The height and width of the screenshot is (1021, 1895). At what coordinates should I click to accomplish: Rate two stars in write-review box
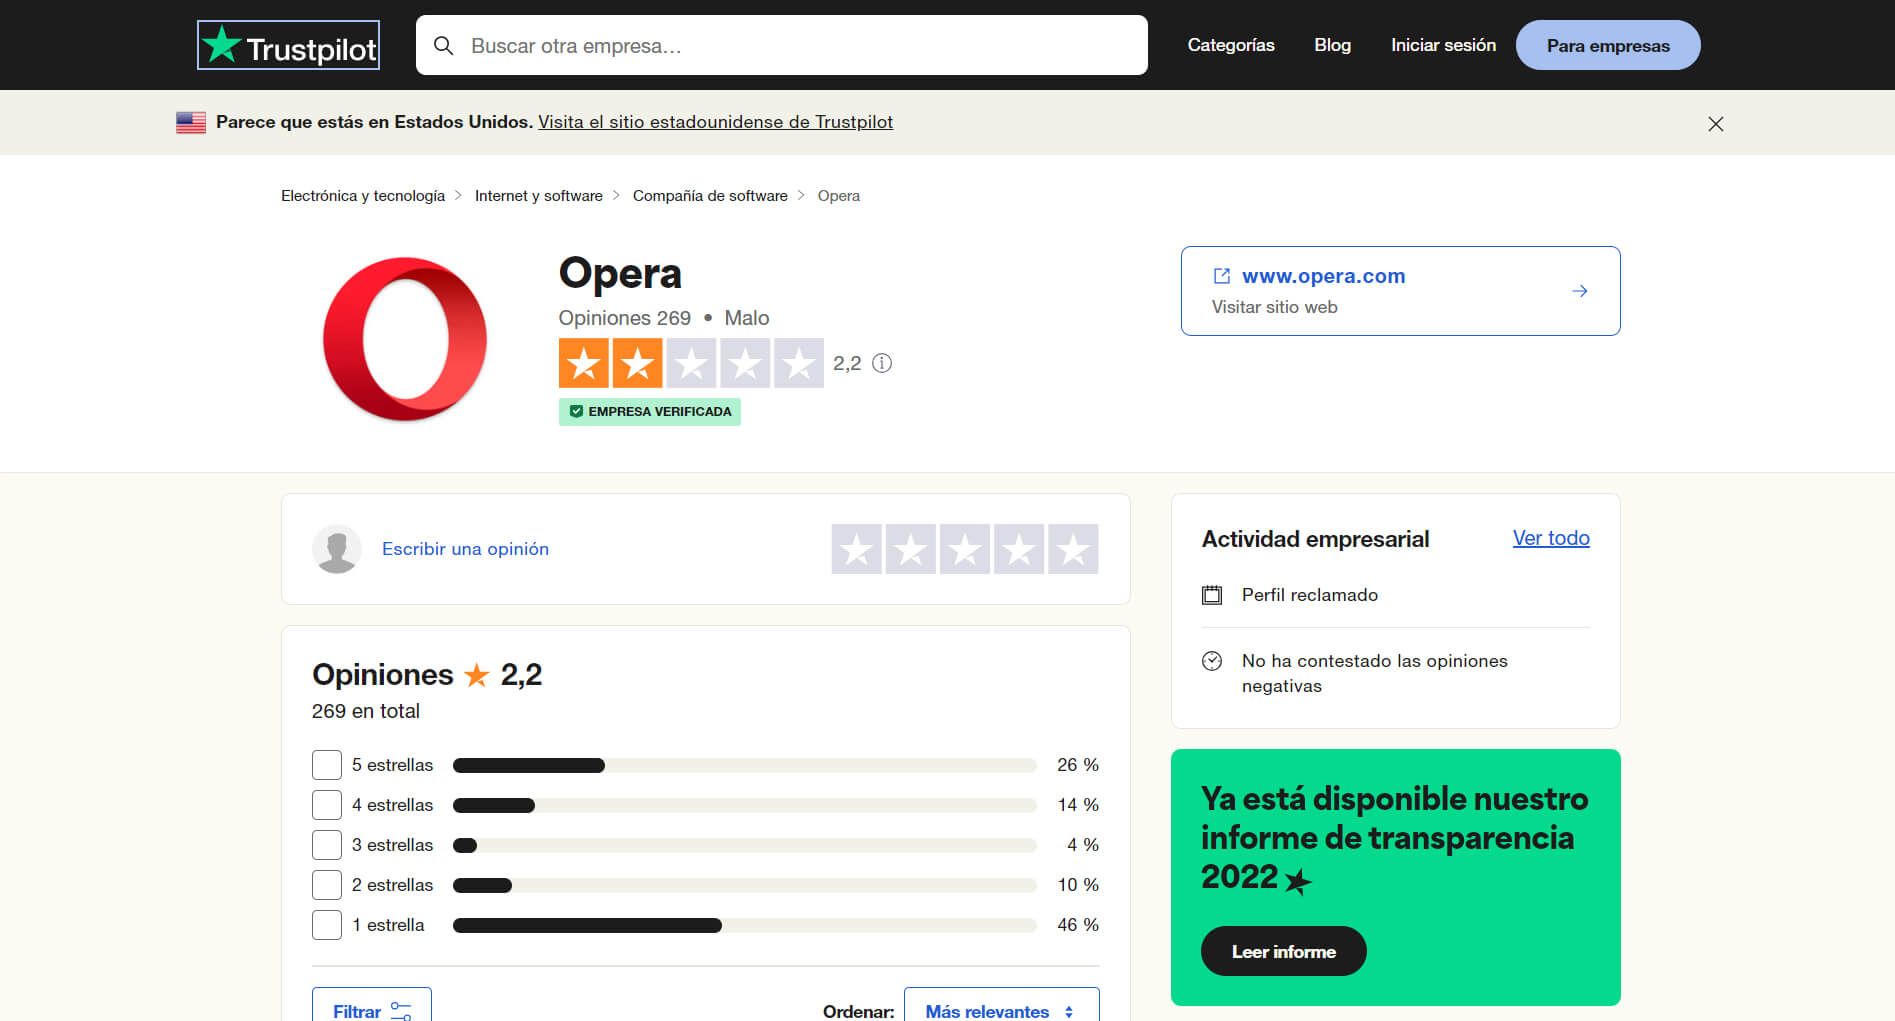tap(911, 549)
